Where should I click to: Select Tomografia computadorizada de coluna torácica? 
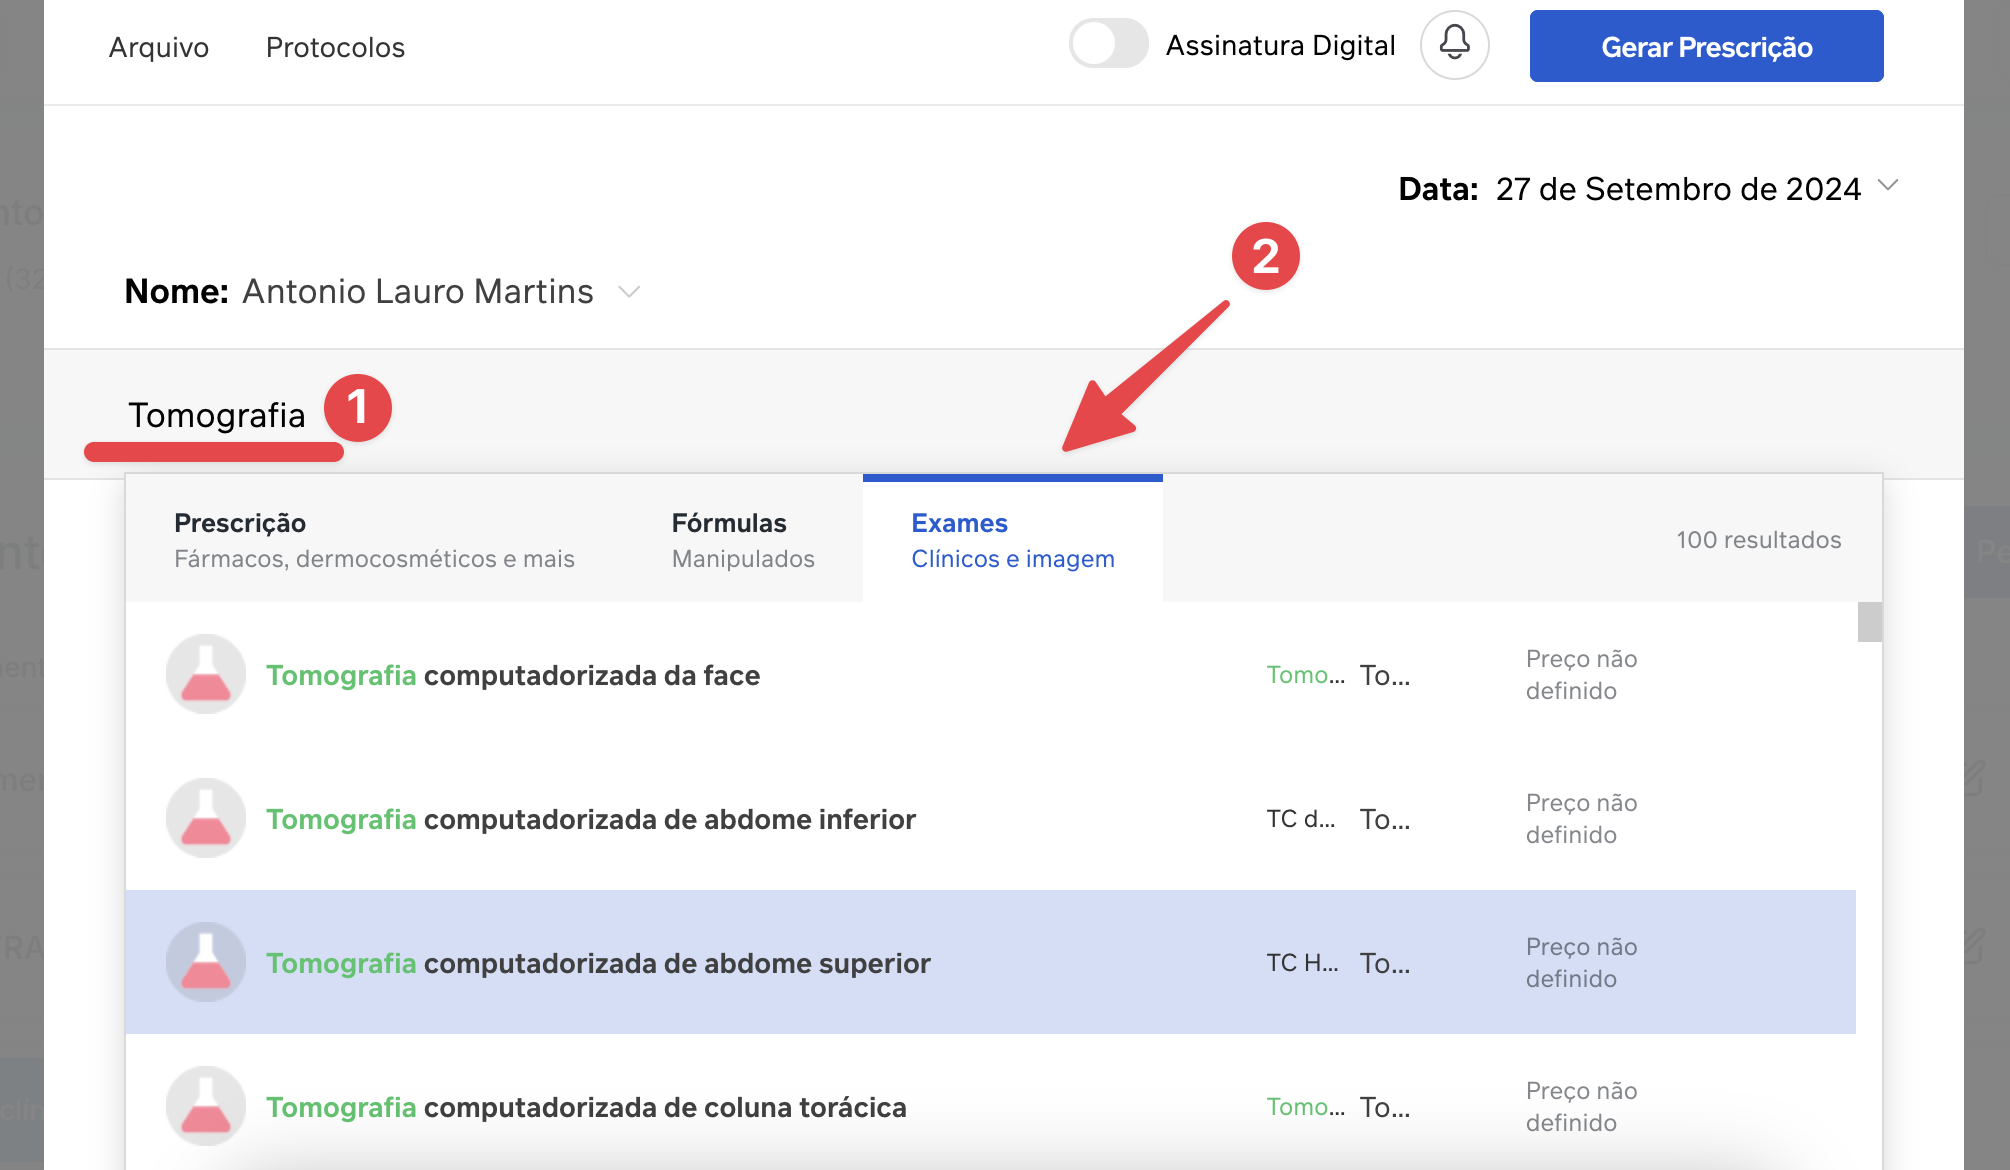coord(586,1107)
